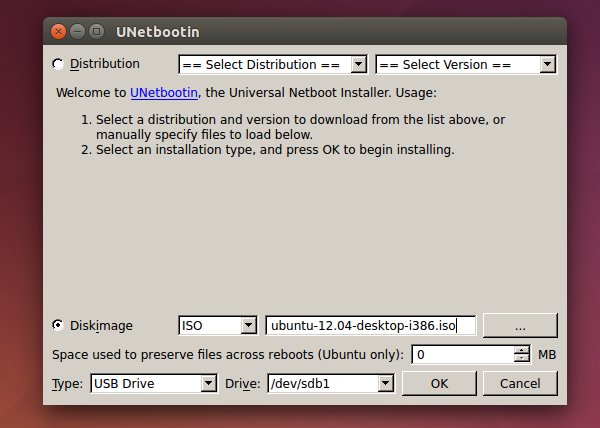Decrease persistent space with down arrow
600x428 pixels.
pyautogui.click(x=522, y=358)
